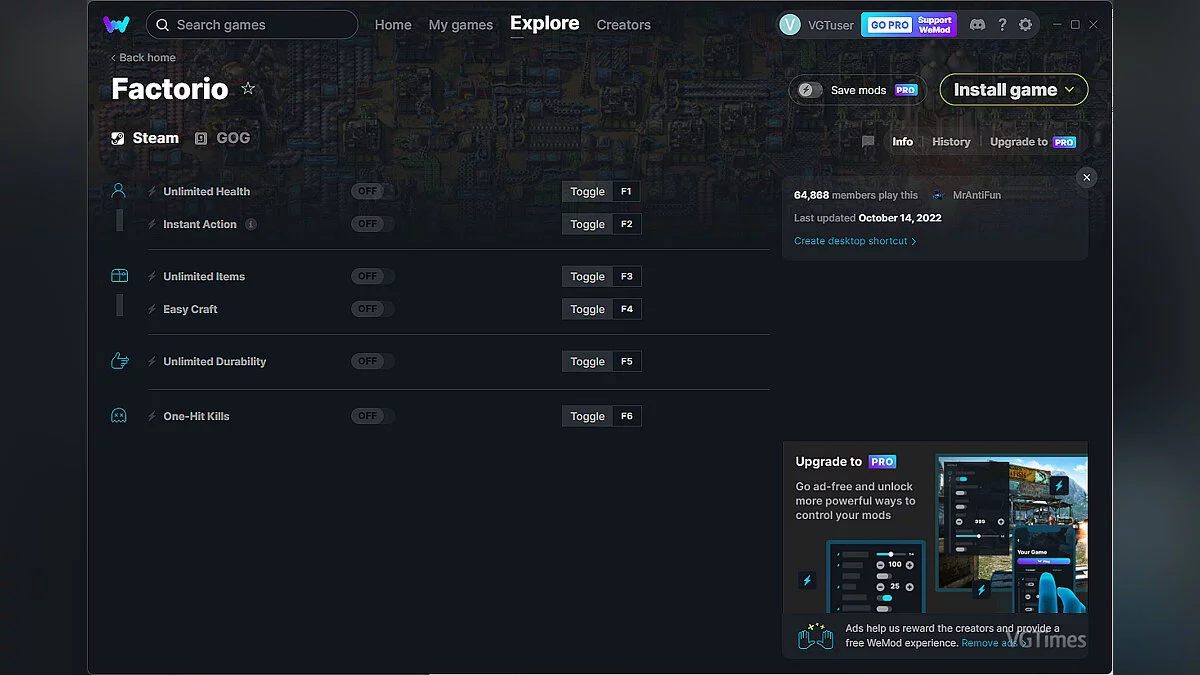
Task: Click the VGTuser username
Action: click(831, 25)
